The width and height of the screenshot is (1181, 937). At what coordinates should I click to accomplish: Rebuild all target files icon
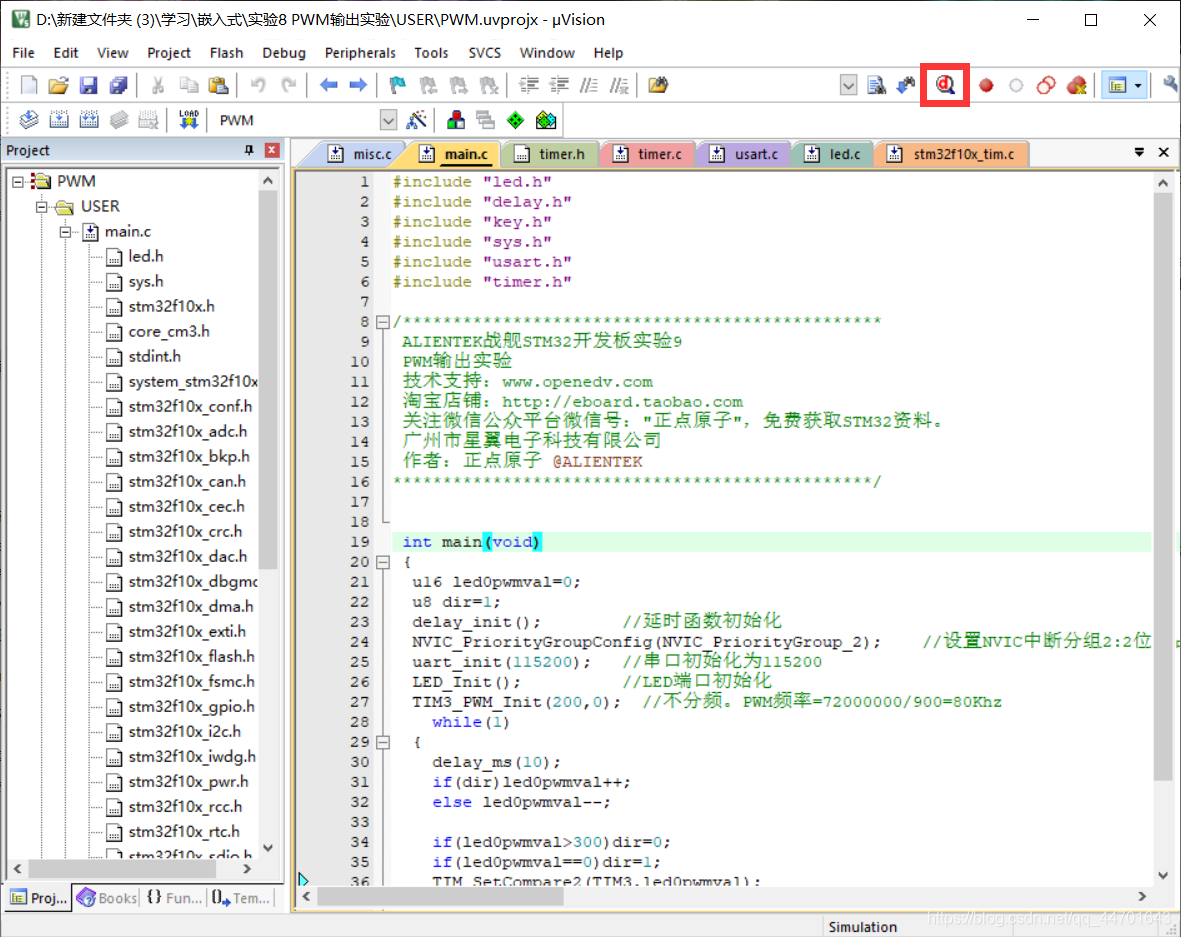89,120
